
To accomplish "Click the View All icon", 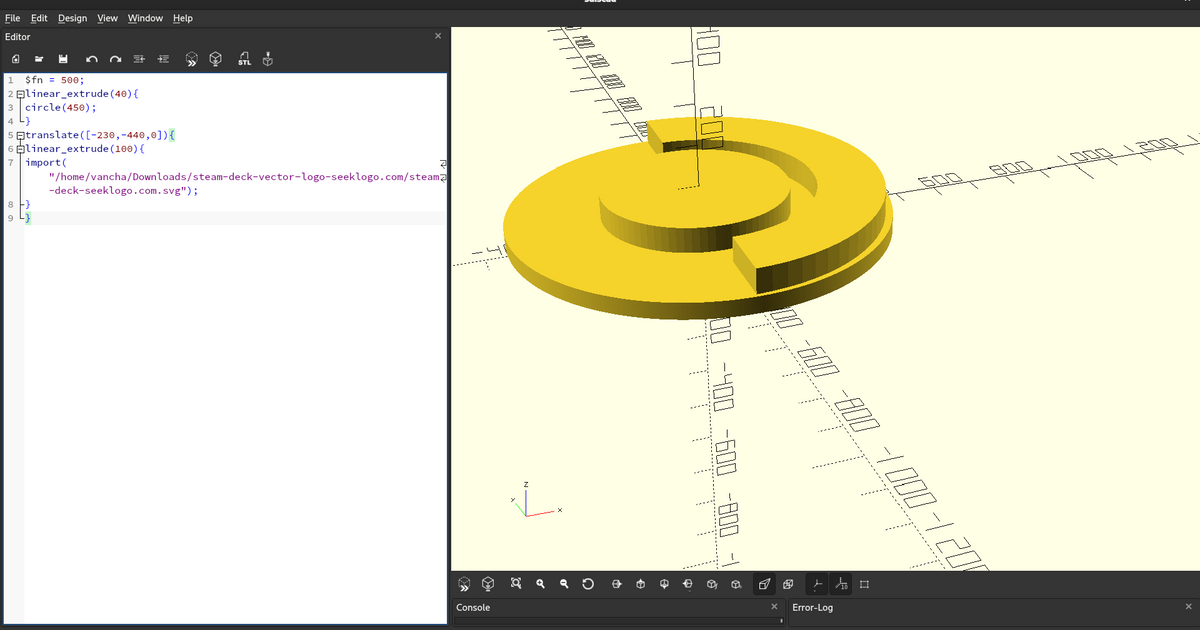I will point(516,583).
